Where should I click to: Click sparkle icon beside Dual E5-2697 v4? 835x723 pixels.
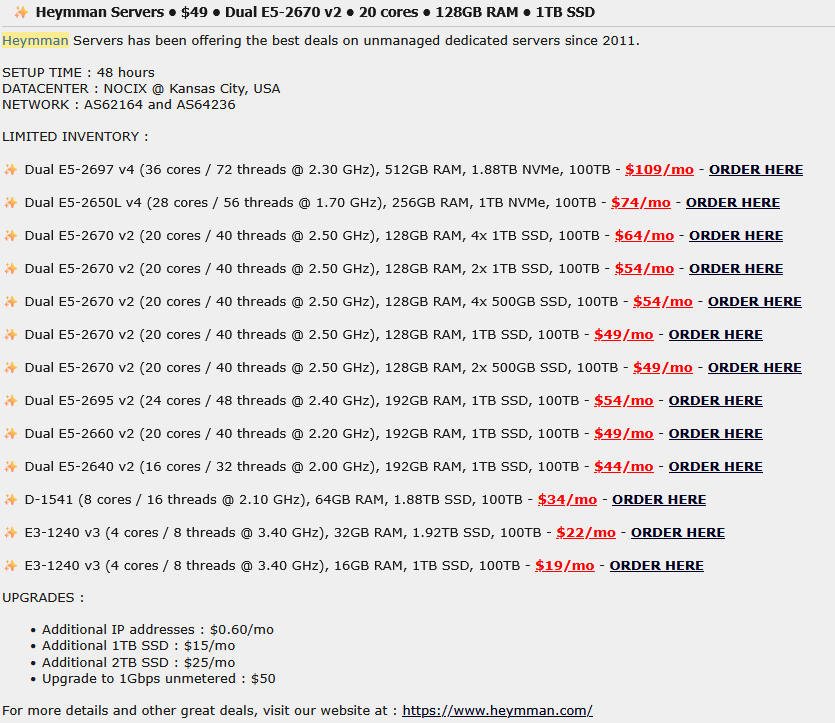pos(11,170)
